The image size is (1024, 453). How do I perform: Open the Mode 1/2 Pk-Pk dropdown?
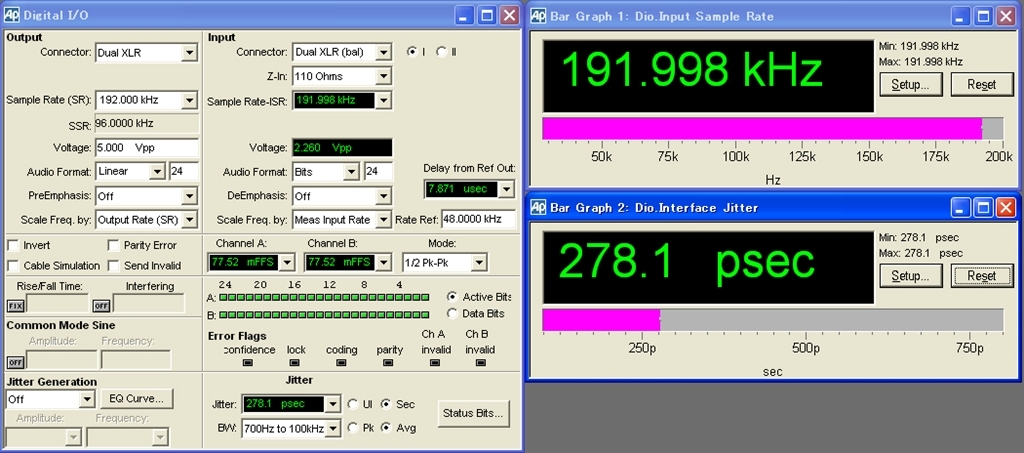coord(479,263)
